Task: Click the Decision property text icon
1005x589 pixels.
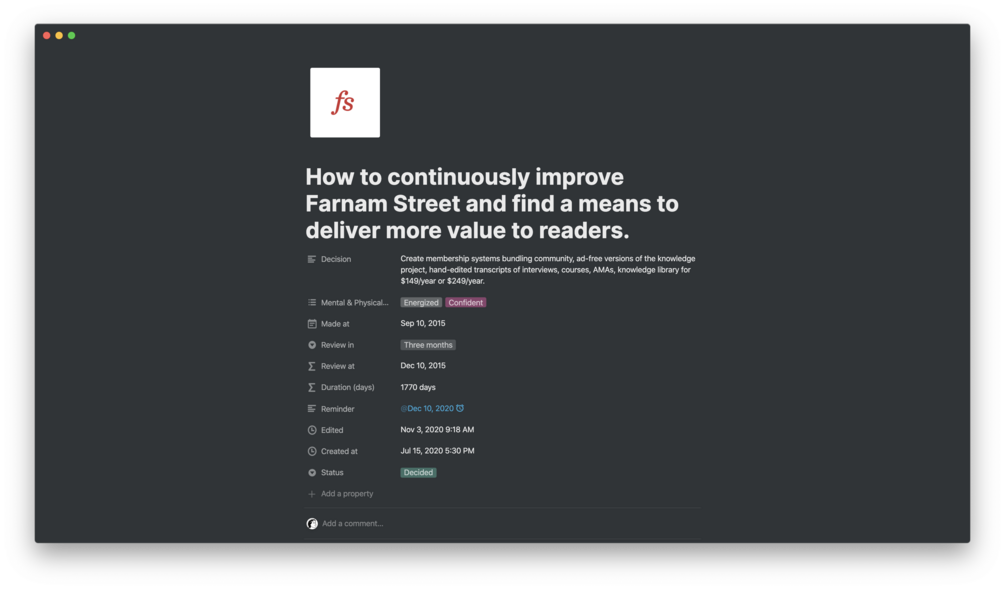Action: point(311,259)
